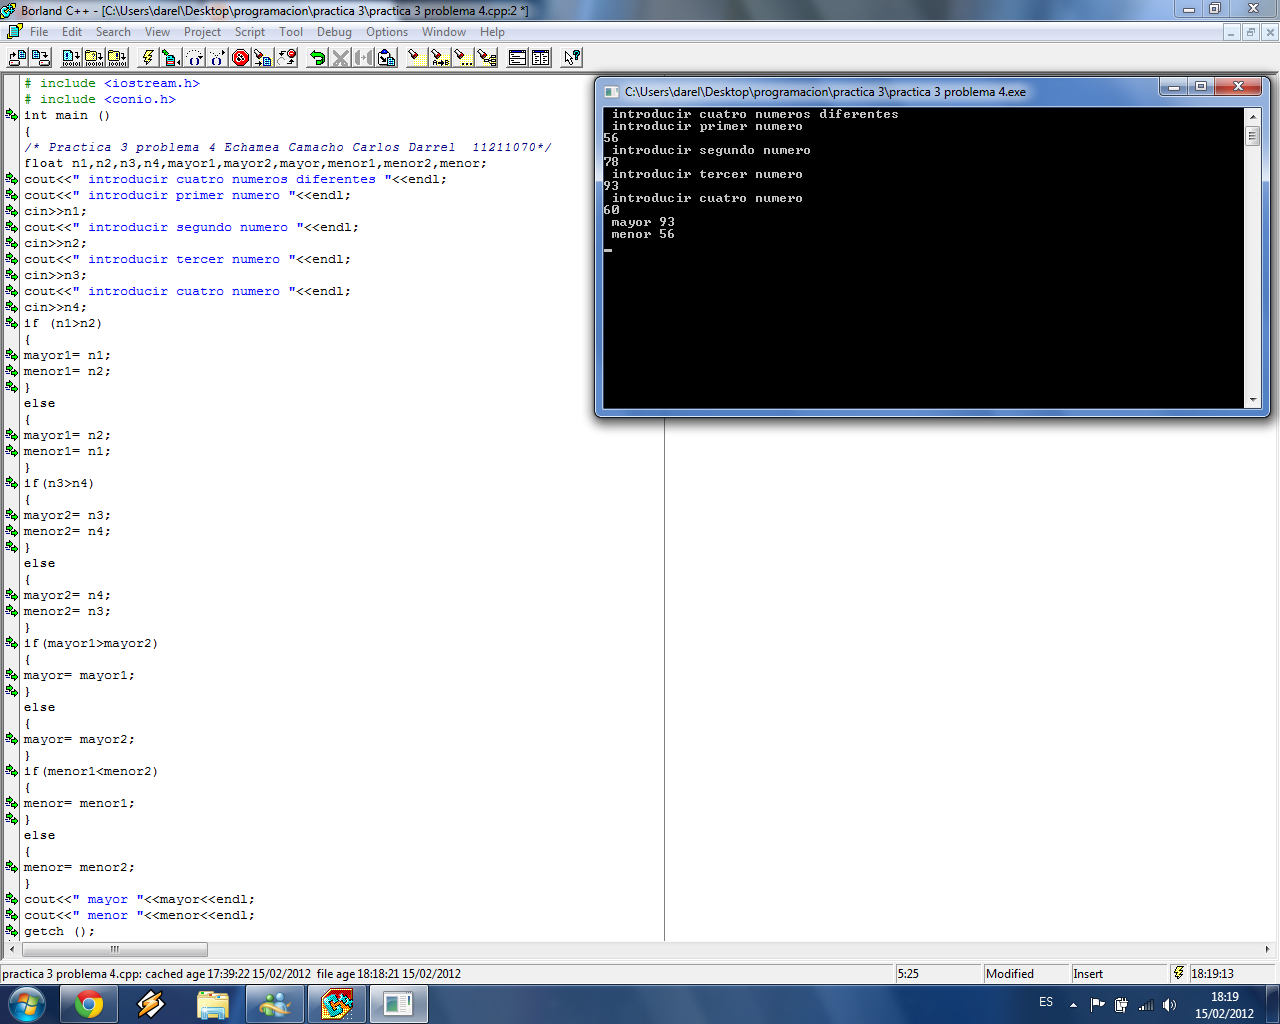
Task: Mute volume via the speaker tray icon
Action: (x=1168, y=1005)
